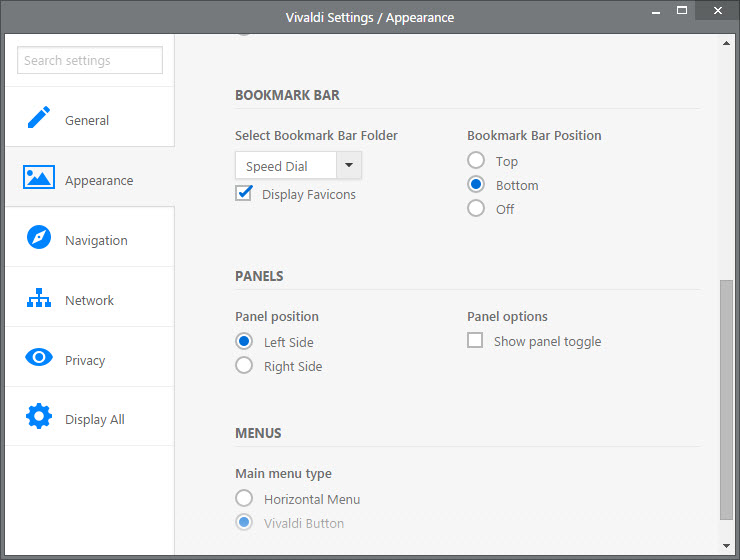This screenshot has width=740, height=560.
Task: Set bookmark bar position to Top
Action: [x=476, y=160]
